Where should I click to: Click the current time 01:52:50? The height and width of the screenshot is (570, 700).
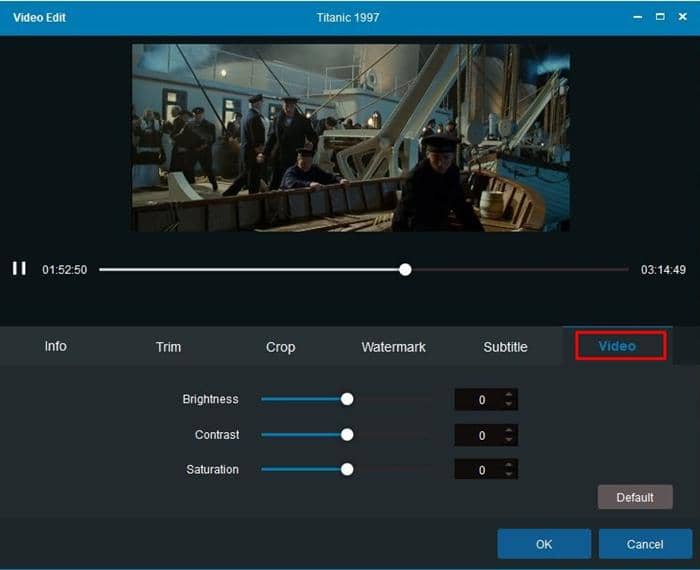[x=65, y=270]
